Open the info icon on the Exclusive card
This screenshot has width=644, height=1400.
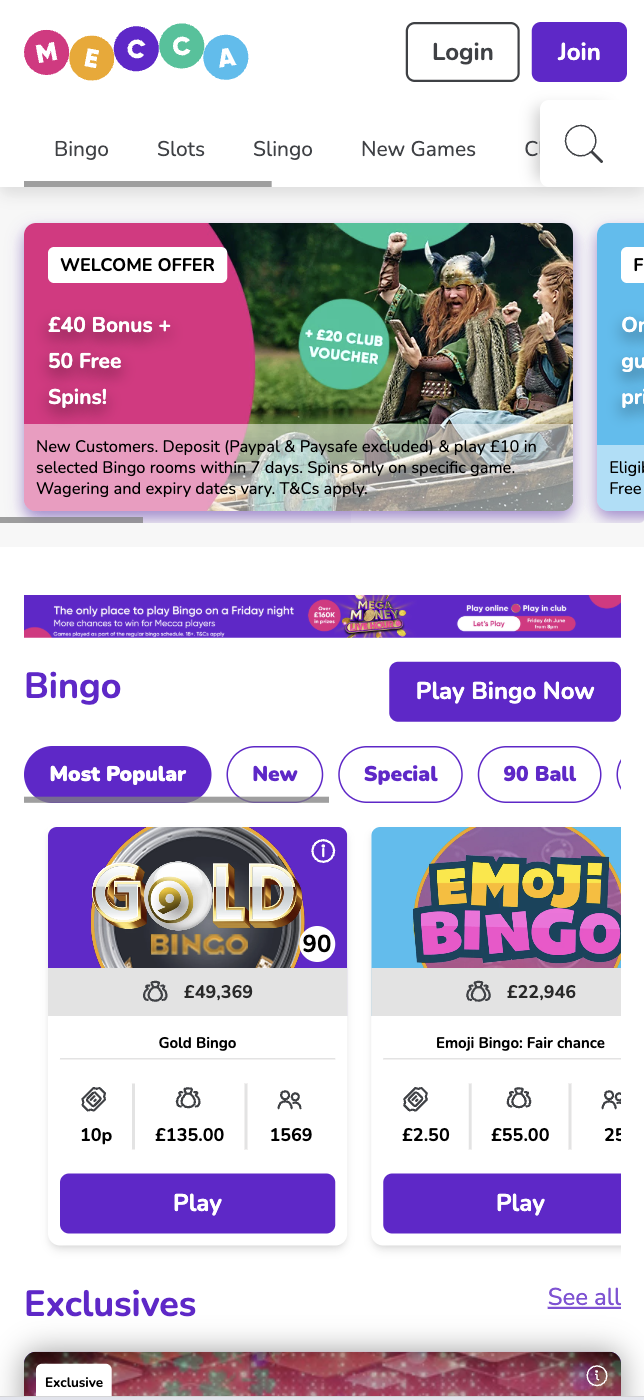point(597,1375)
